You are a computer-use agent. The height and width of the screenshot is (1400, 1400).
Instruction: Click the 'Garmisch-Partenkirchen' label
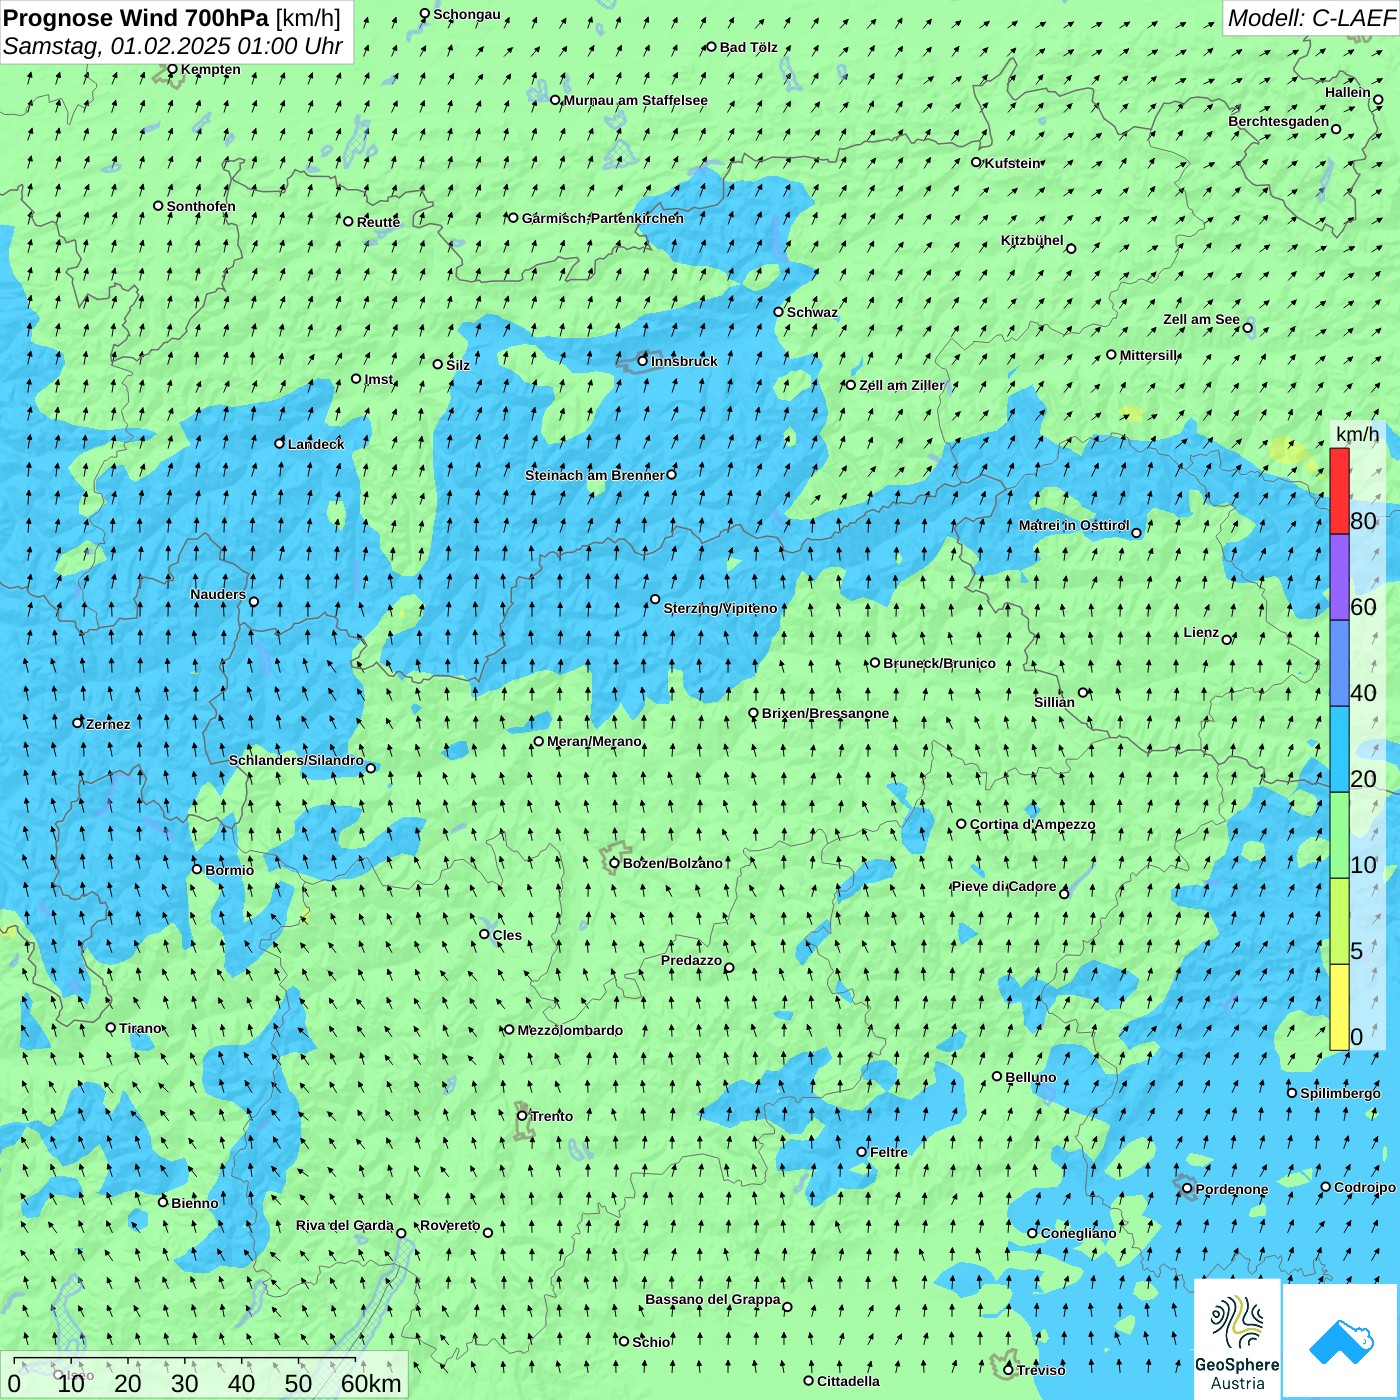(603, 218)
